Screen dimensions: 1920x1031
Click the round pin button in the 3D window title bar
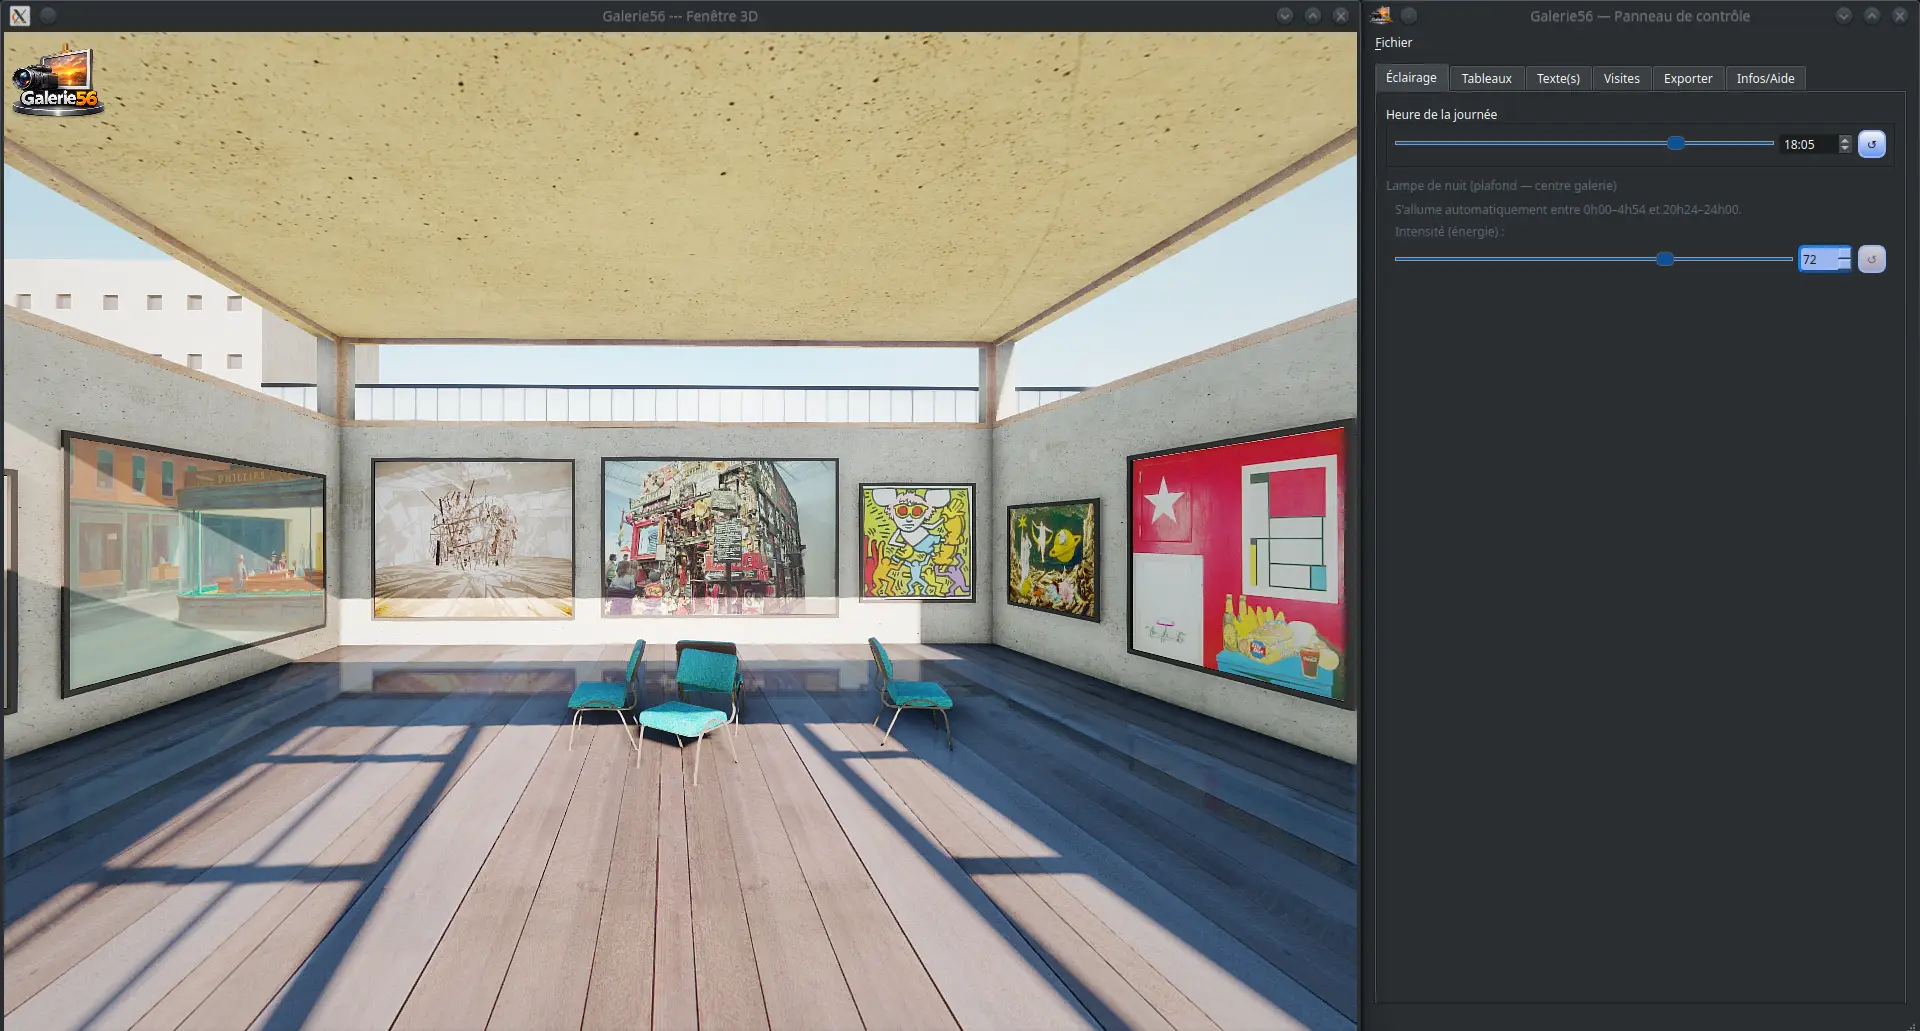click(48, 15)
